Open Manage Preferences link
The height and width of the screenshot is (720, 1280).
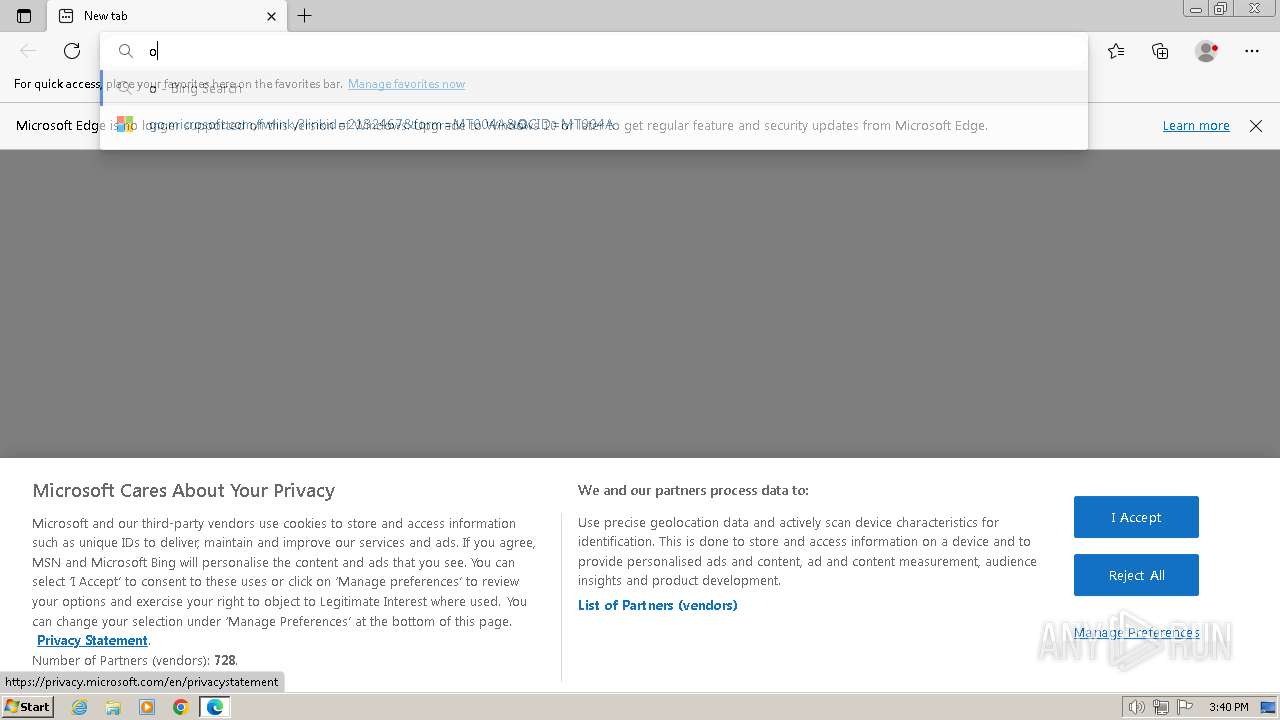click(1136, 633)
